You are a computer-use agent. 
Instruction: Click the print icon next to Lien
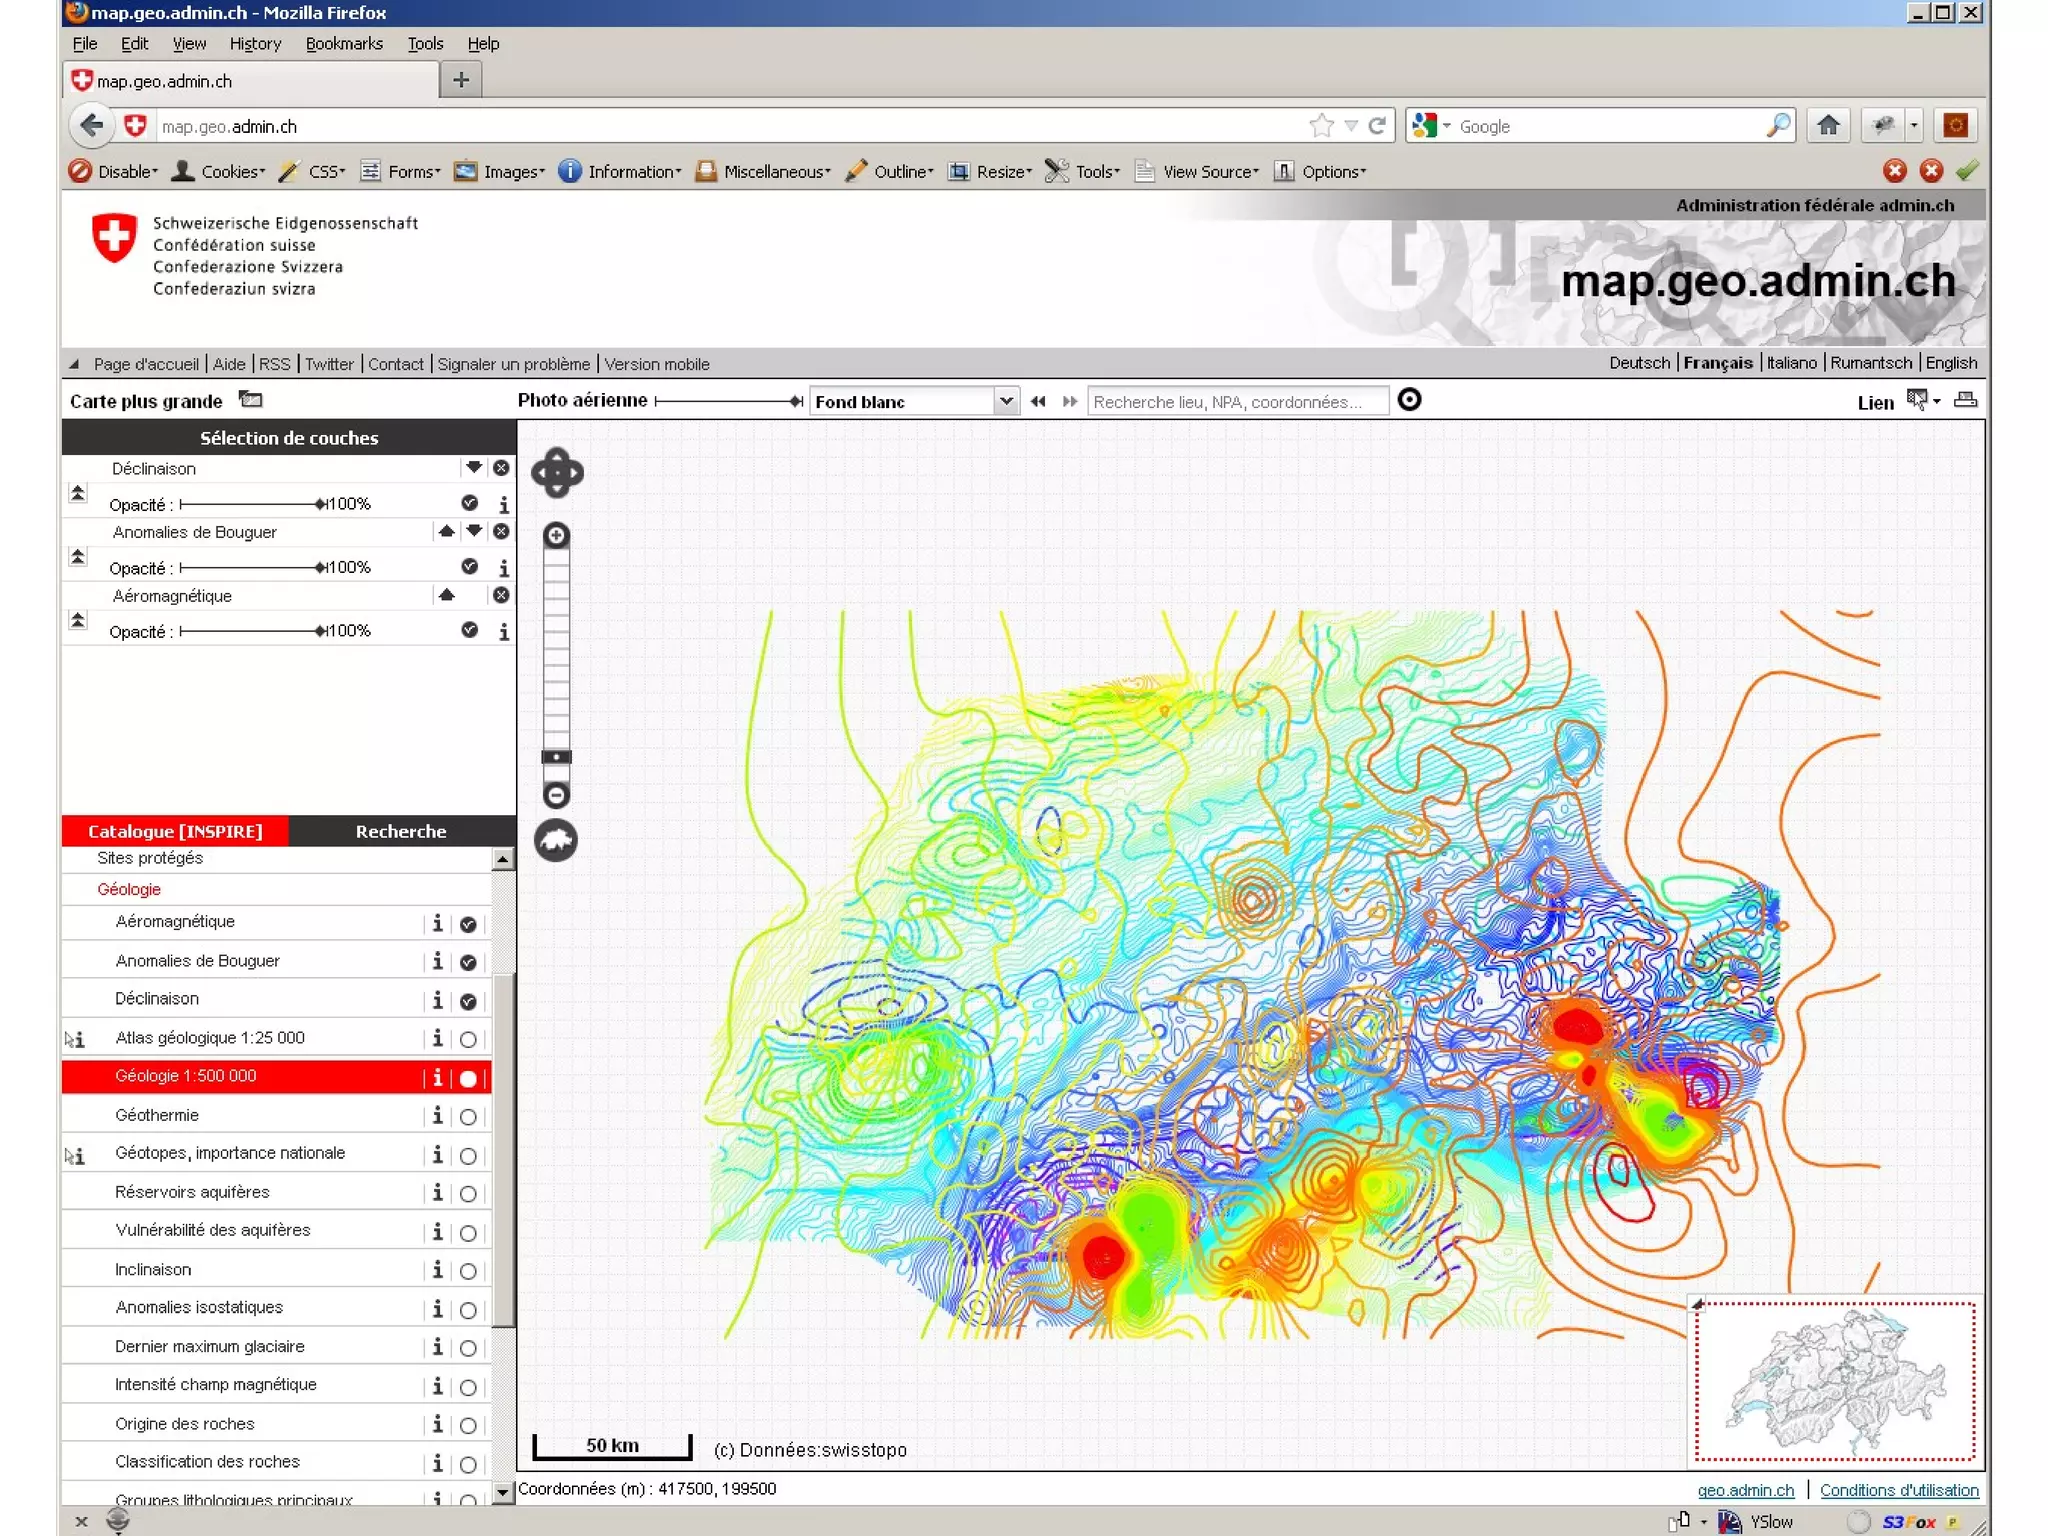point(1965,401)
